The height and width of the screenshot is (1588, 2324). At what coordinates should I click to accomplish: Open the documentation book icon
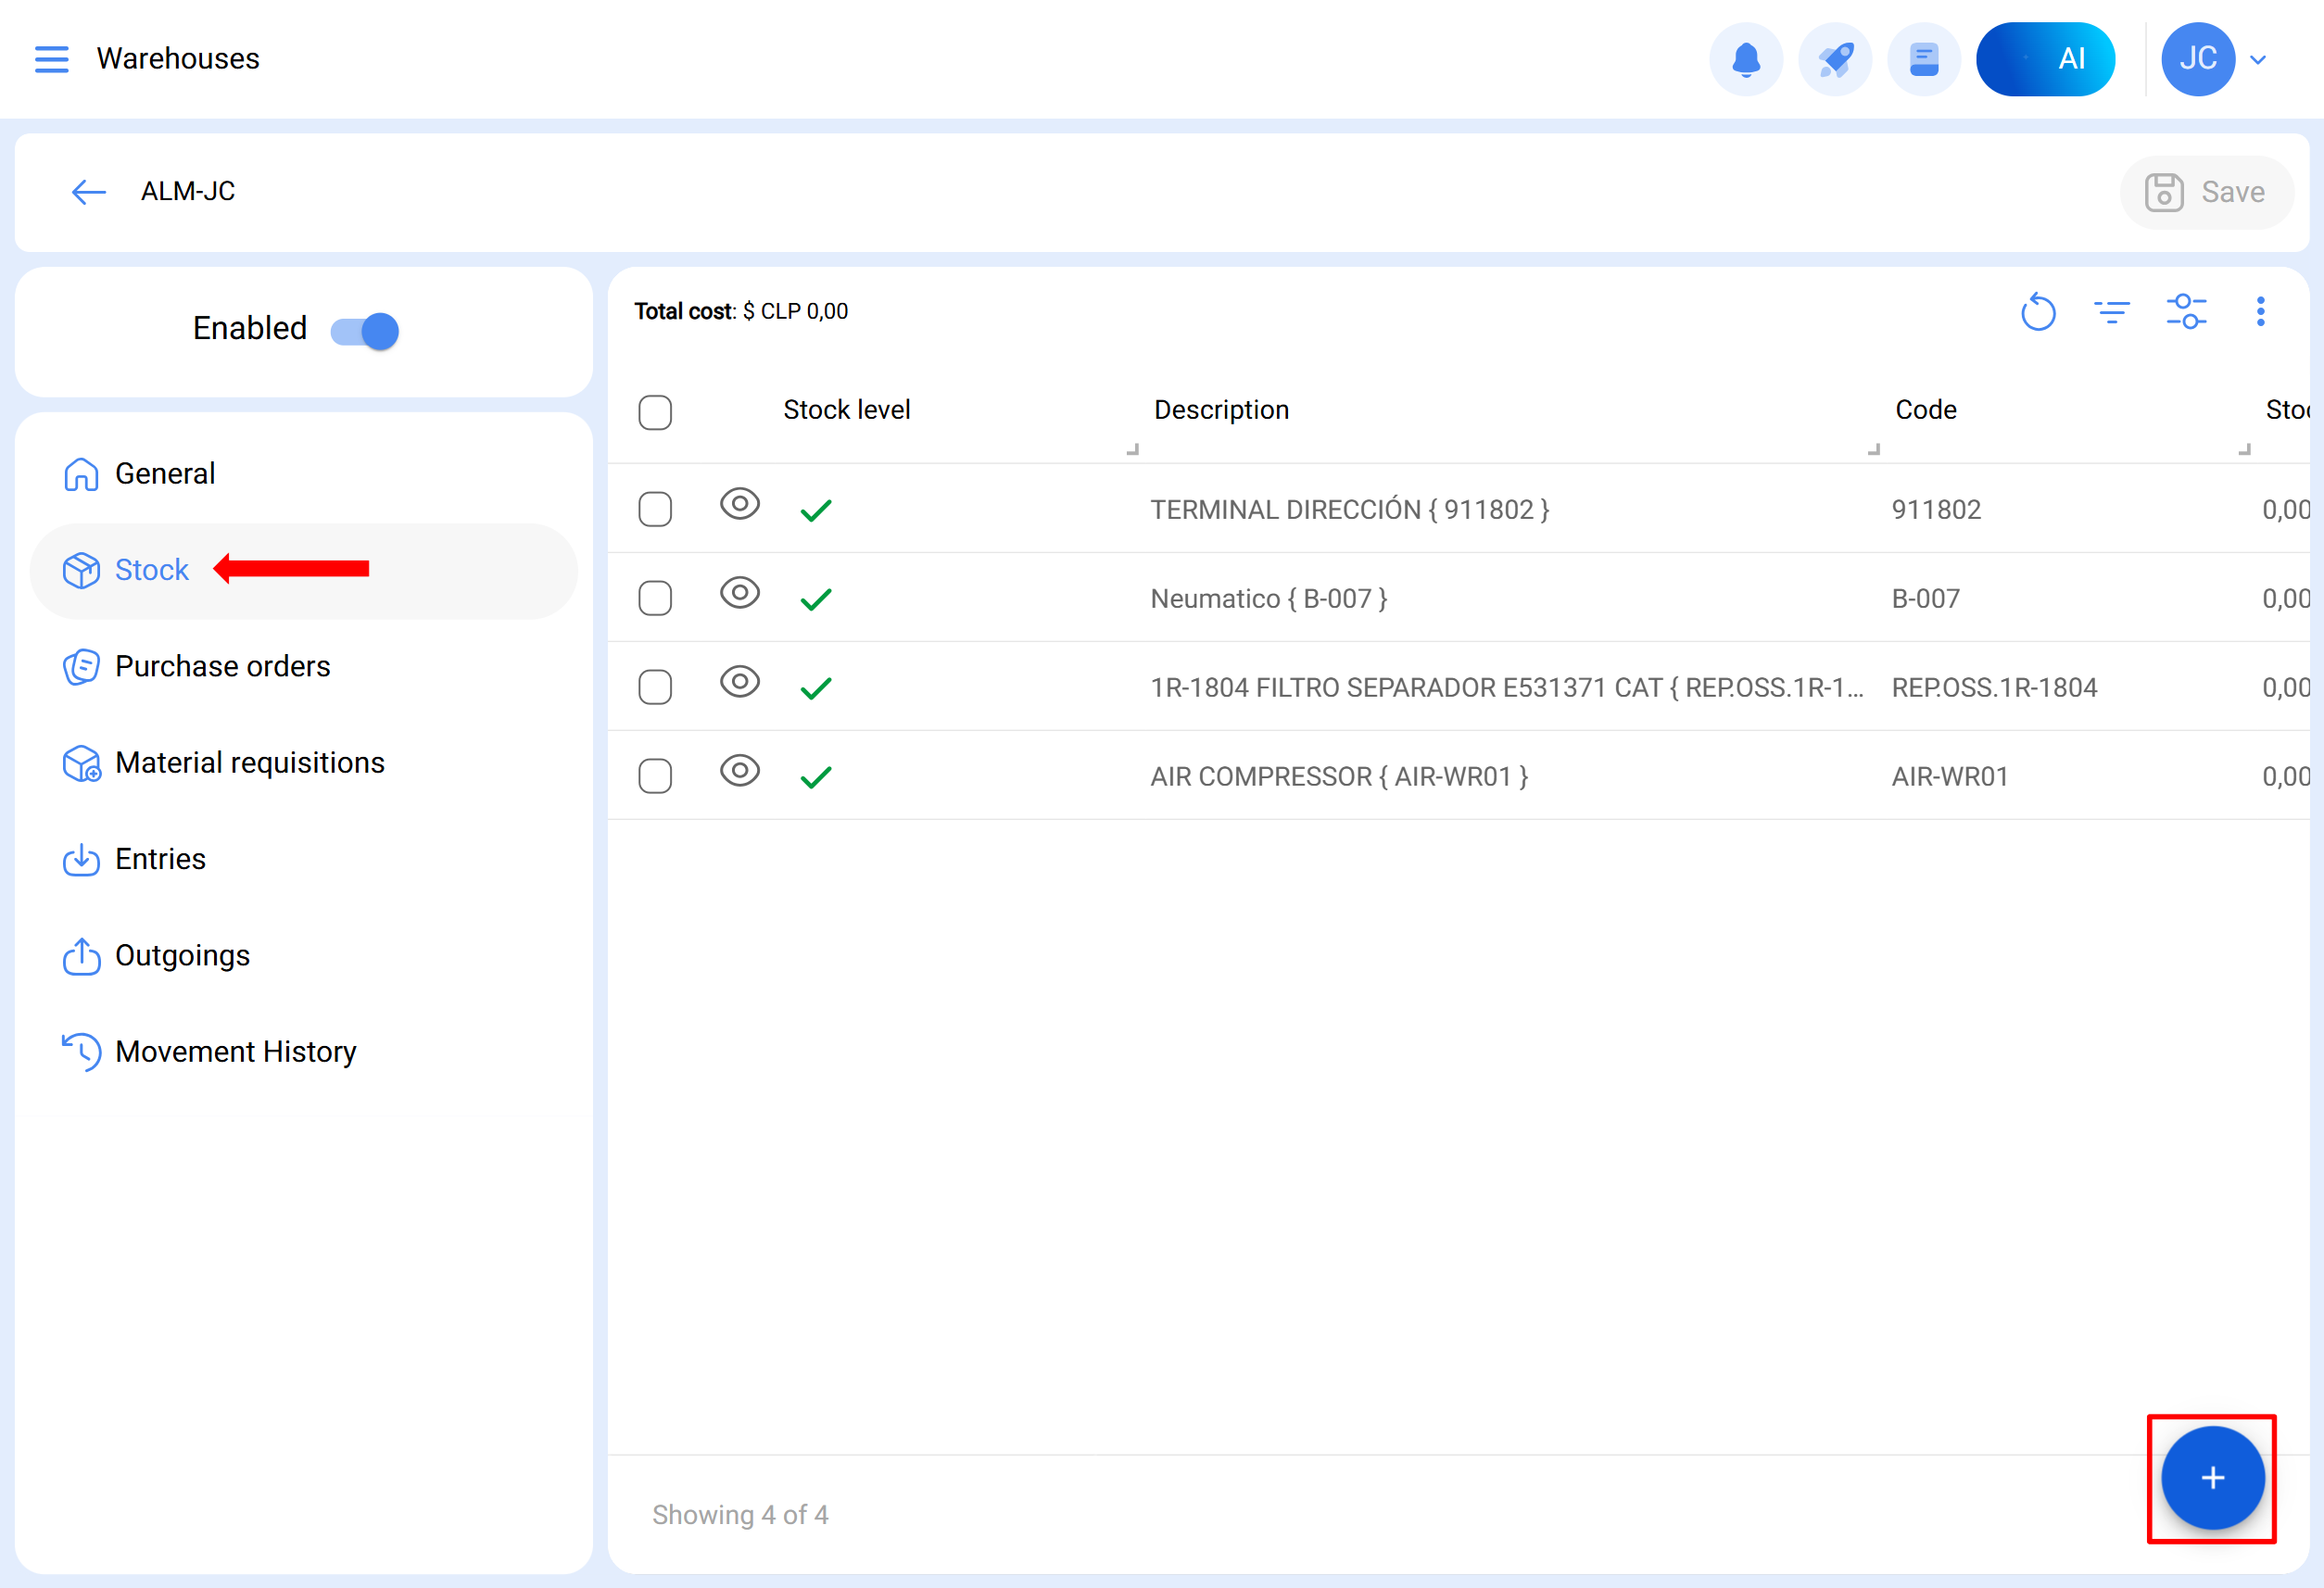(x=1923, y=59)
